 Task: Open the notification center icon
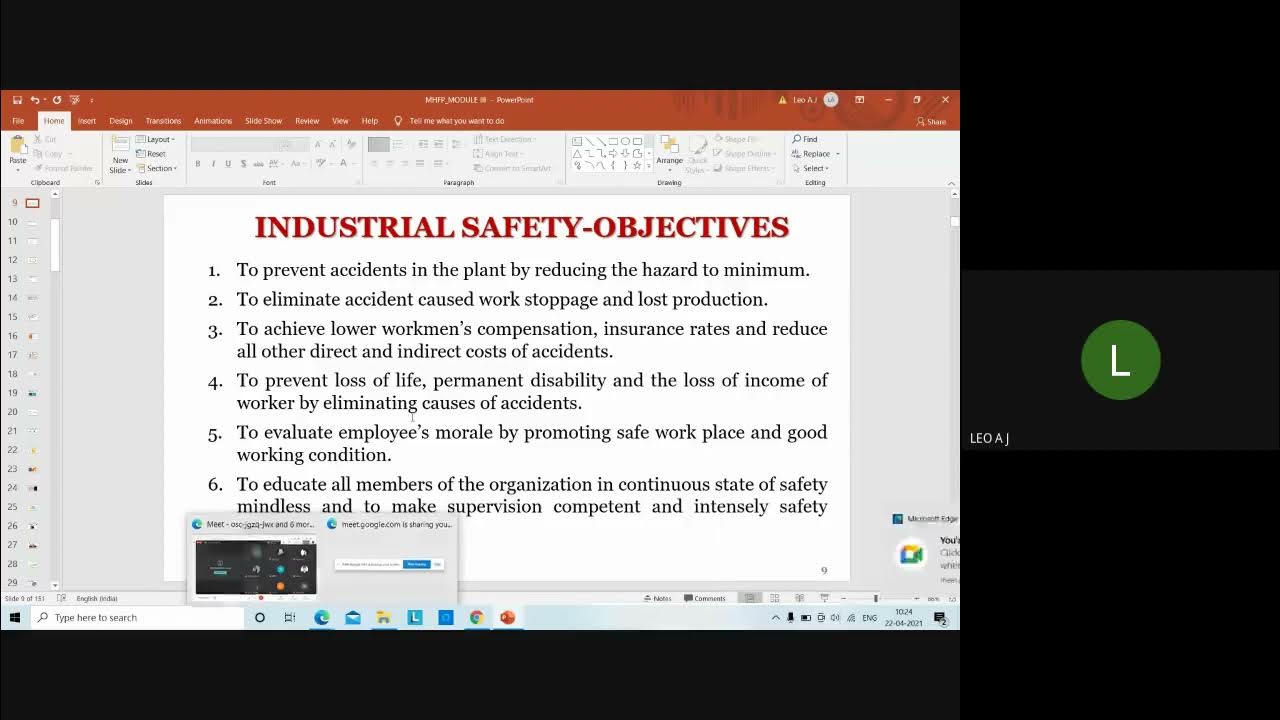(x=940, y=618)
